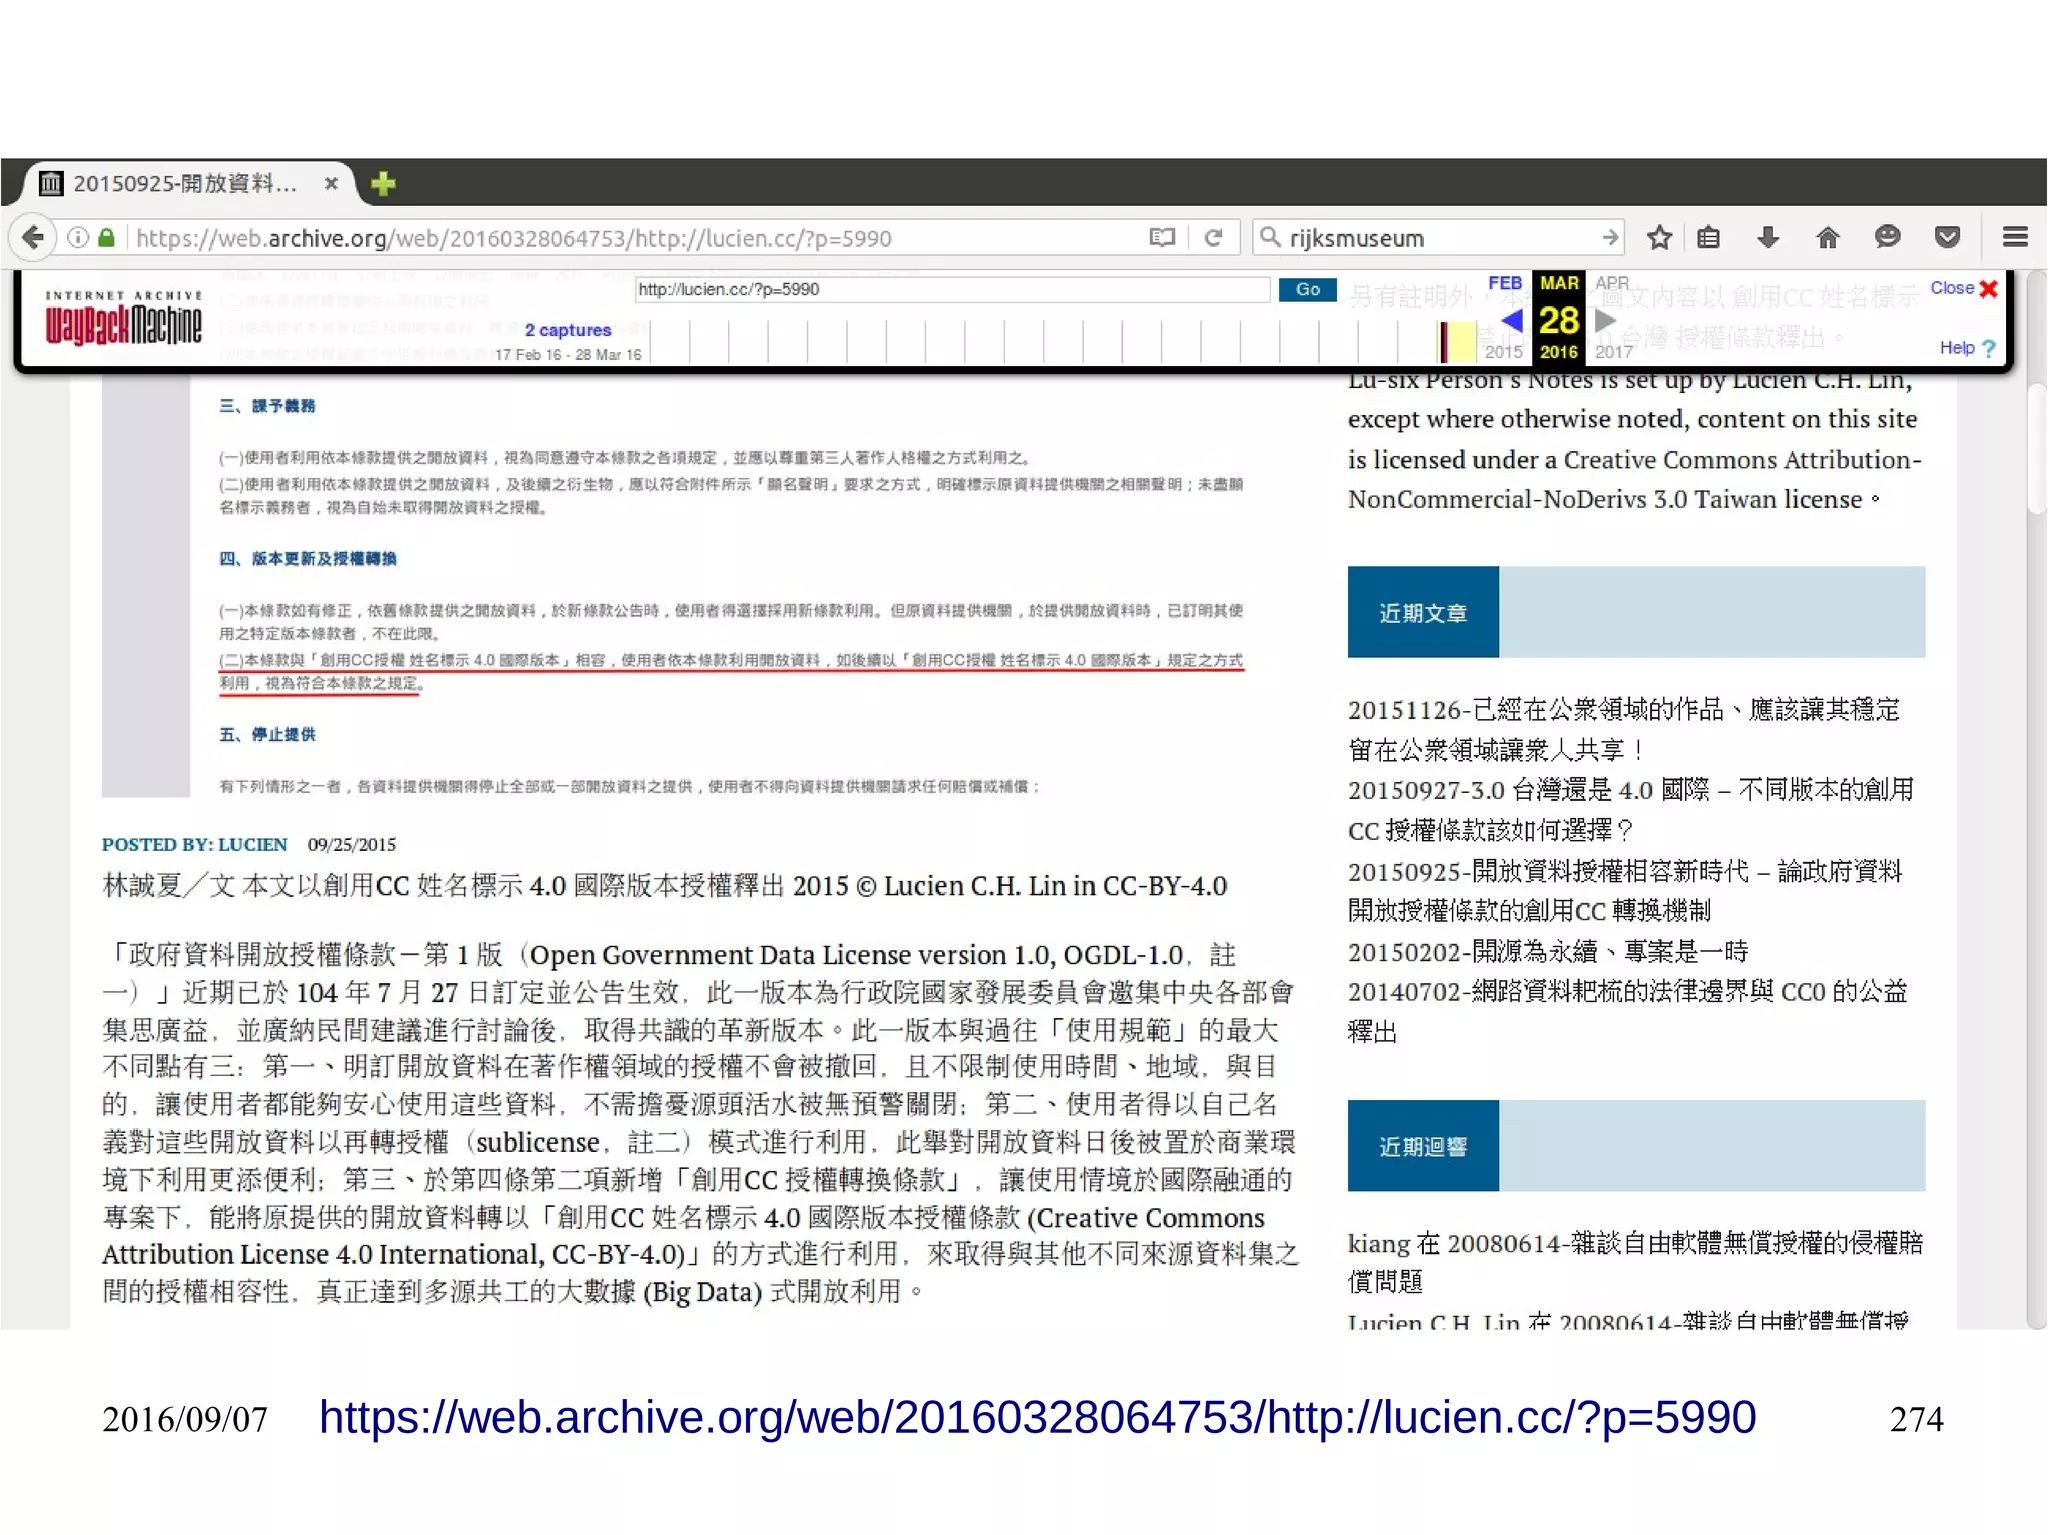Open kiang comment on 20080614 article
2048x1535 pixels.
(1635, 1262)
